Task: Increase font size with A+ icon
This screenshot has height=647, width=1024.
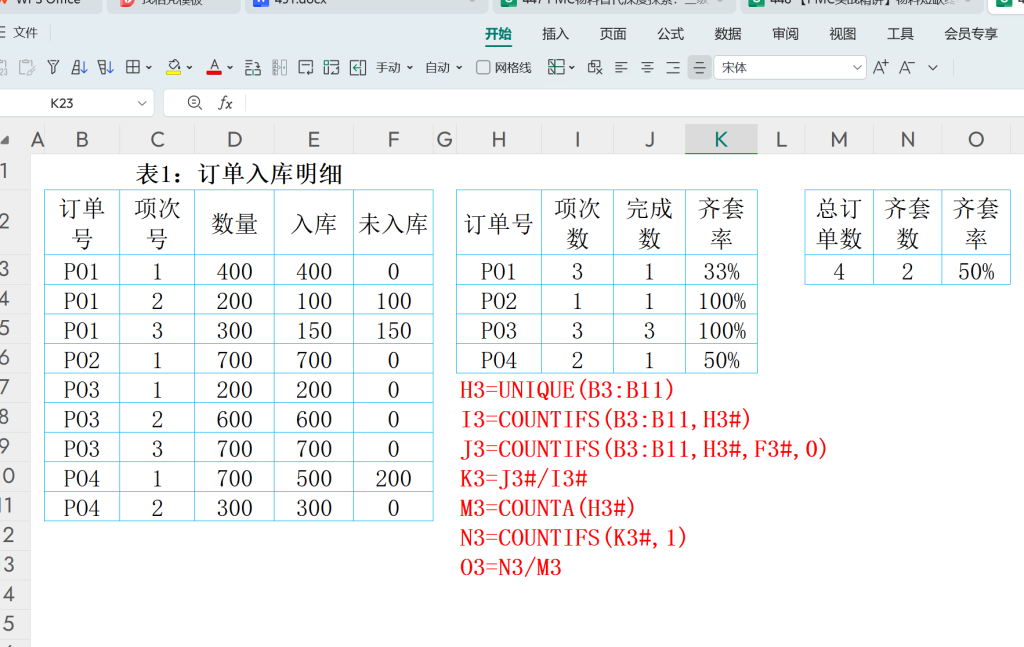Action: click(880, 67)
